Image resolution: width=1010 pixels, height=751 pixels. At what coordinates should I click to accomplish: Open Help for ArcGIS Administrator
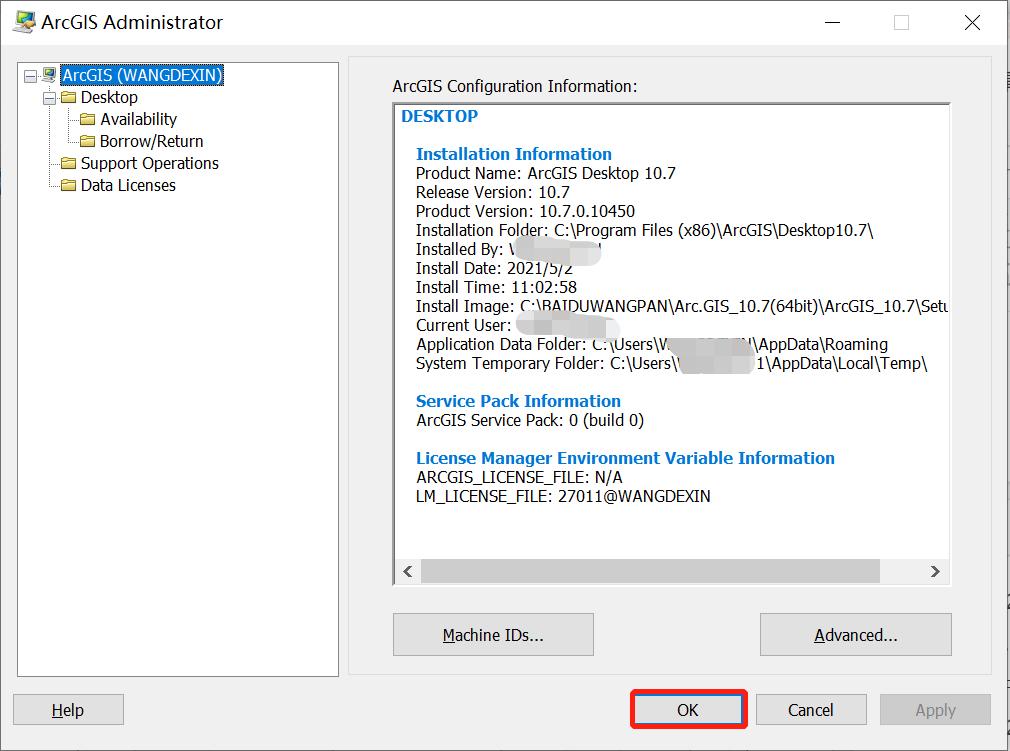[x=68, y=710]
